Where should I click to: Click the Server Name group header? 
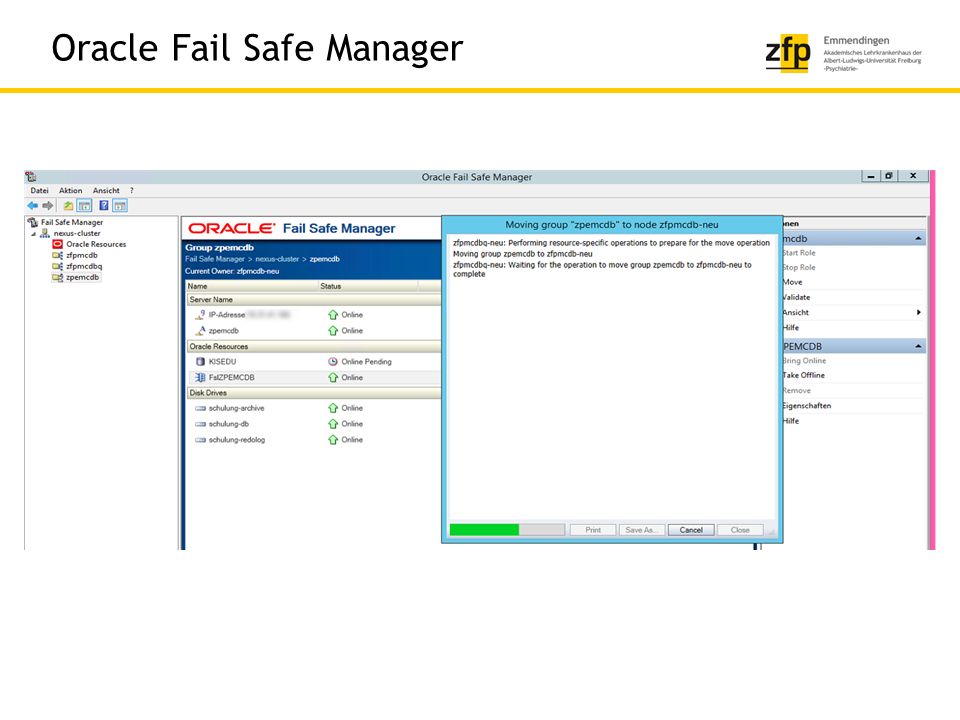tap(314, 300)
